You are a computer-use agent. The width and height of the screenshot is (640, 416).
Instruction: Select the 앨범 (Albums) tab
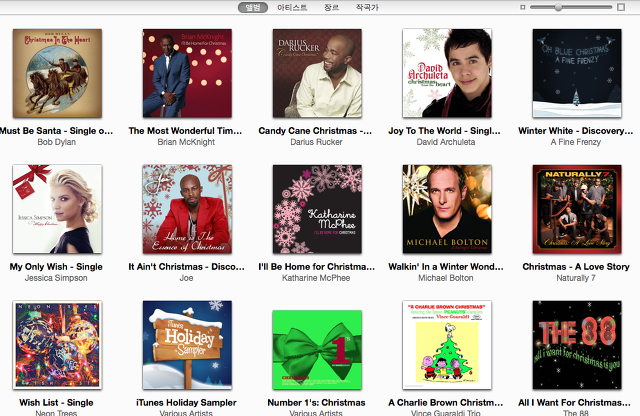pos(253,7)
